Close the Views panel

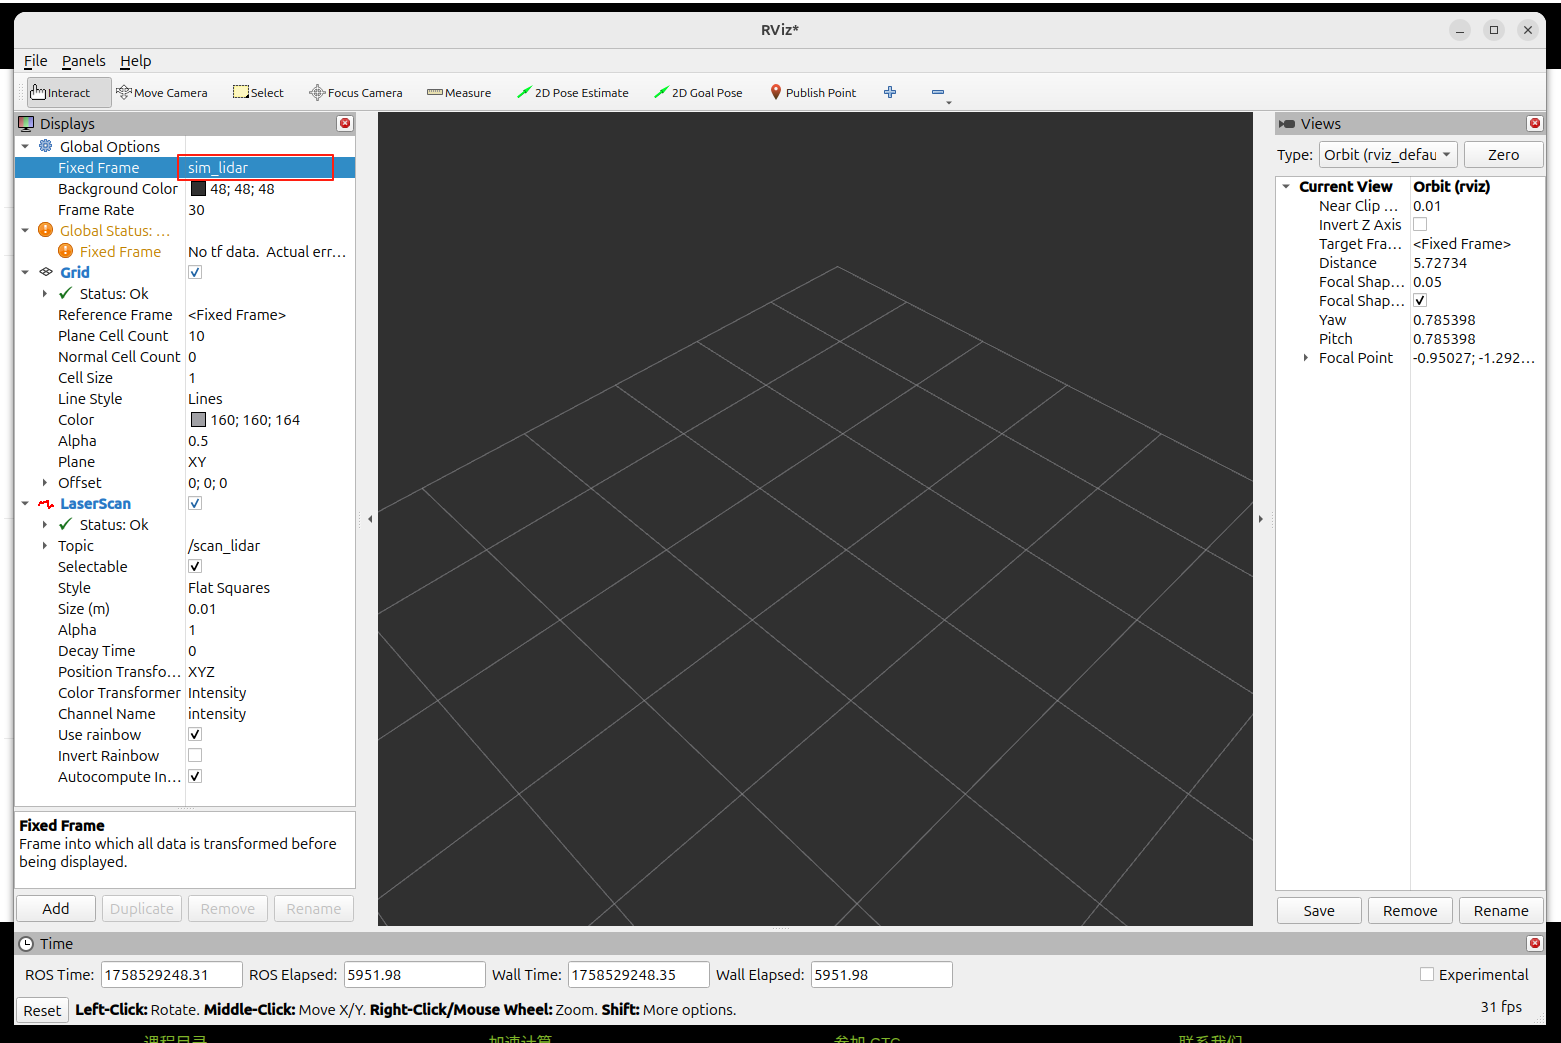point(1535,123)
